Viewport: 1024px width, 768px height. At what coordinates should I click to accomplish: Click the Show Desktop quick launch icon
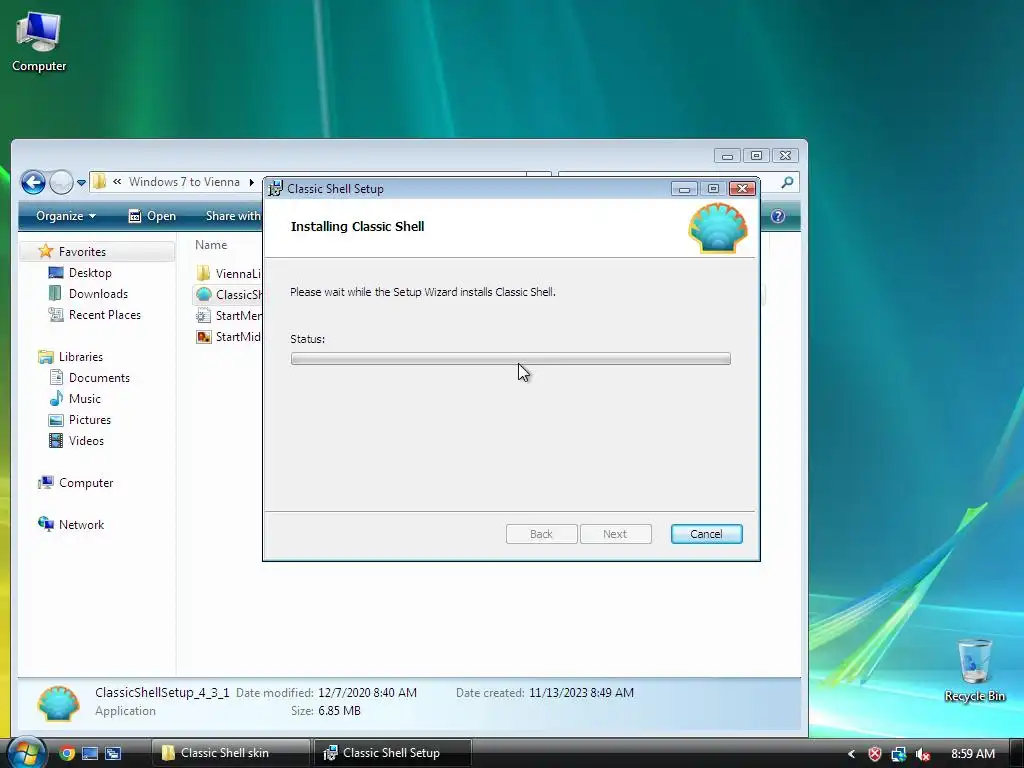(90, 753)
